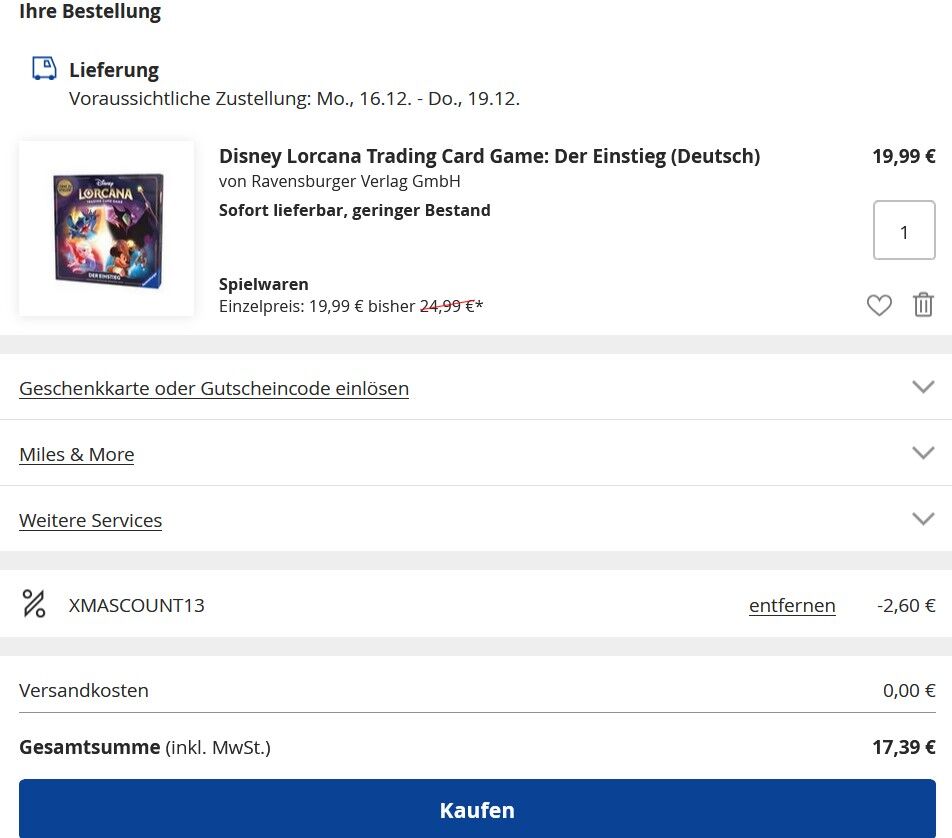
Task: Open Geschenkkarte oder Gutscheincode einlösen link
Action: click(x=214, y=389)
